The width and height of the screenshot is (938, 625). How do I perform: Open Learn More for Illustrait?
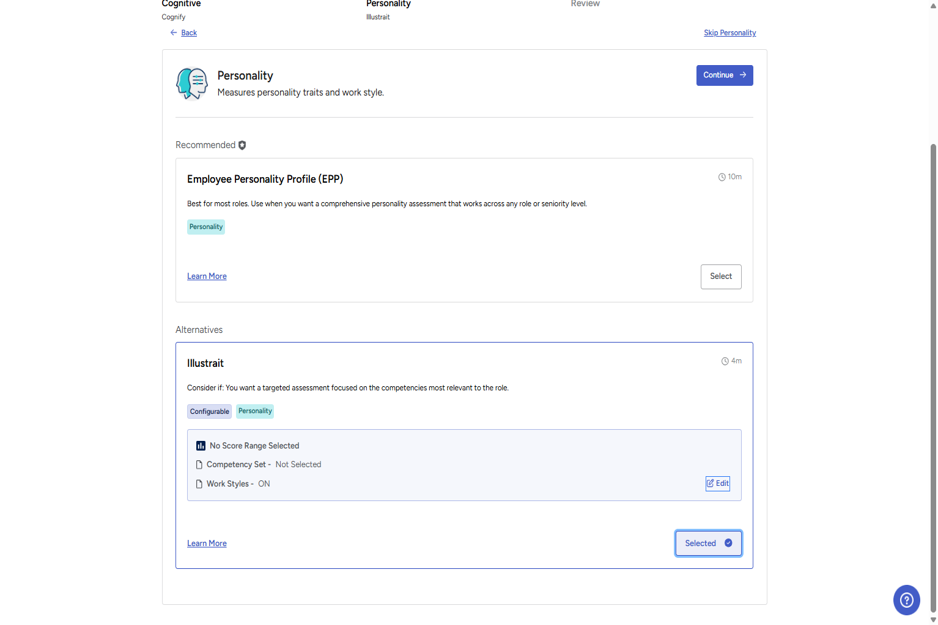pos(206,544)
